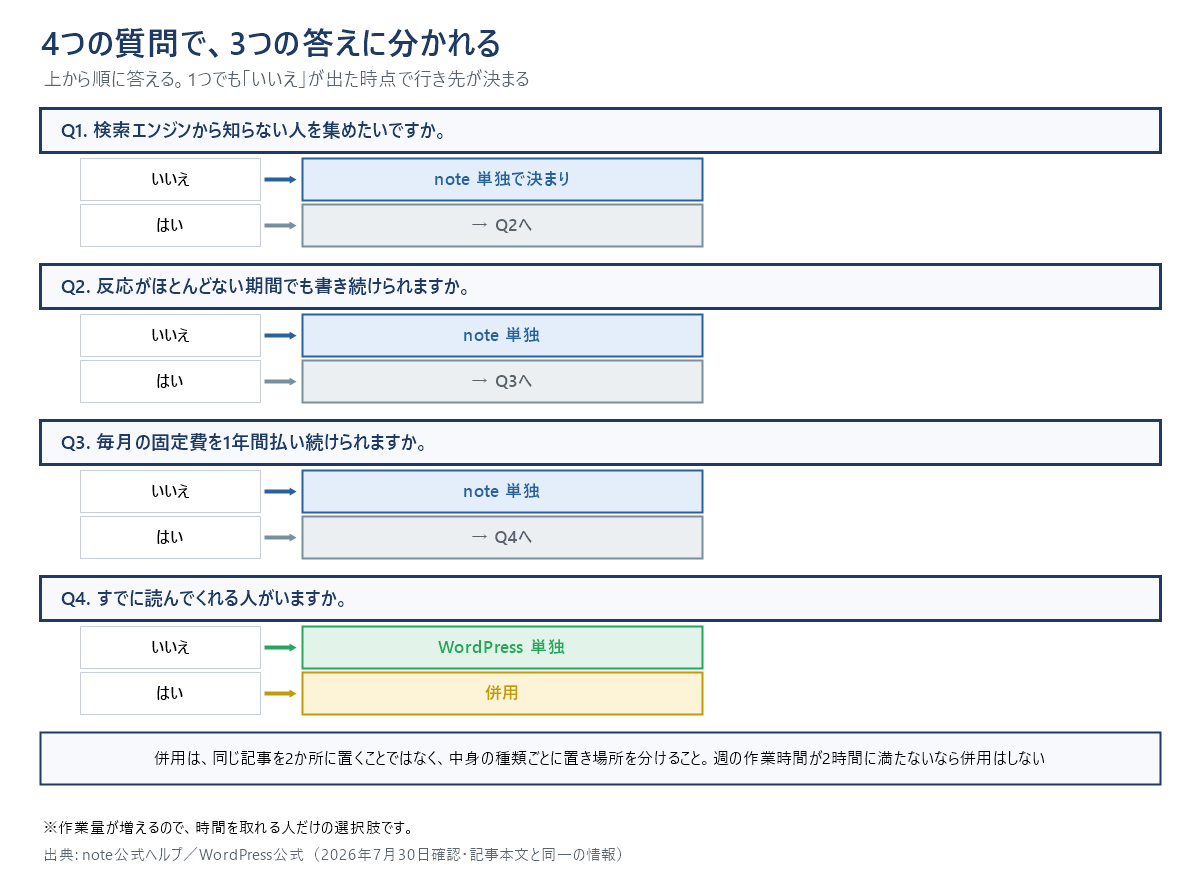The image size is (1200, 883).
Task: Select the subtitle starting '上から順に答える'
Action: (x=286, y=79)
